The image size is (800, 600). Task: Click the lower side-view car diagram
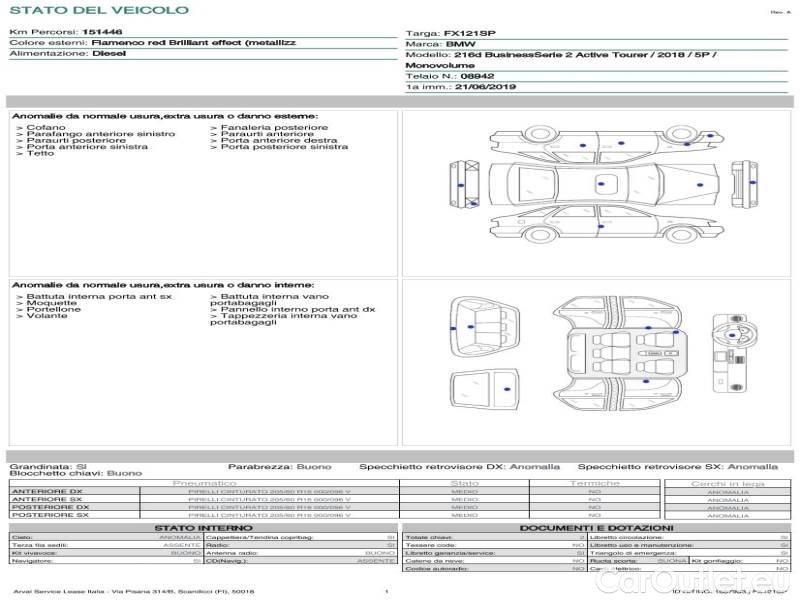(606, 223)
